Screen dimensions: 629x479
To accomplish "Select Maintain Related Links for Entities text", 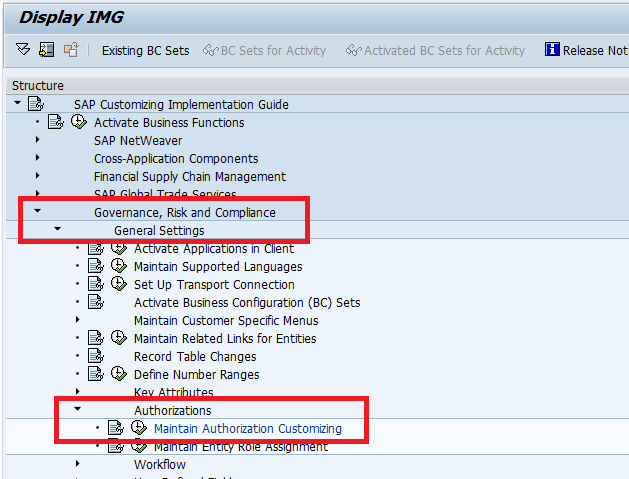I will pos(225,338).
